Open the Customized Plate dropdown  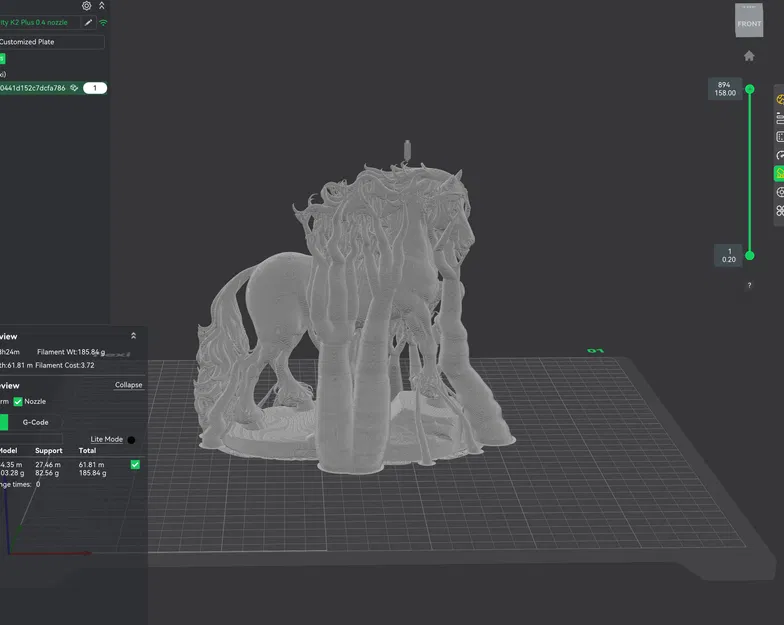coord(52,42)
